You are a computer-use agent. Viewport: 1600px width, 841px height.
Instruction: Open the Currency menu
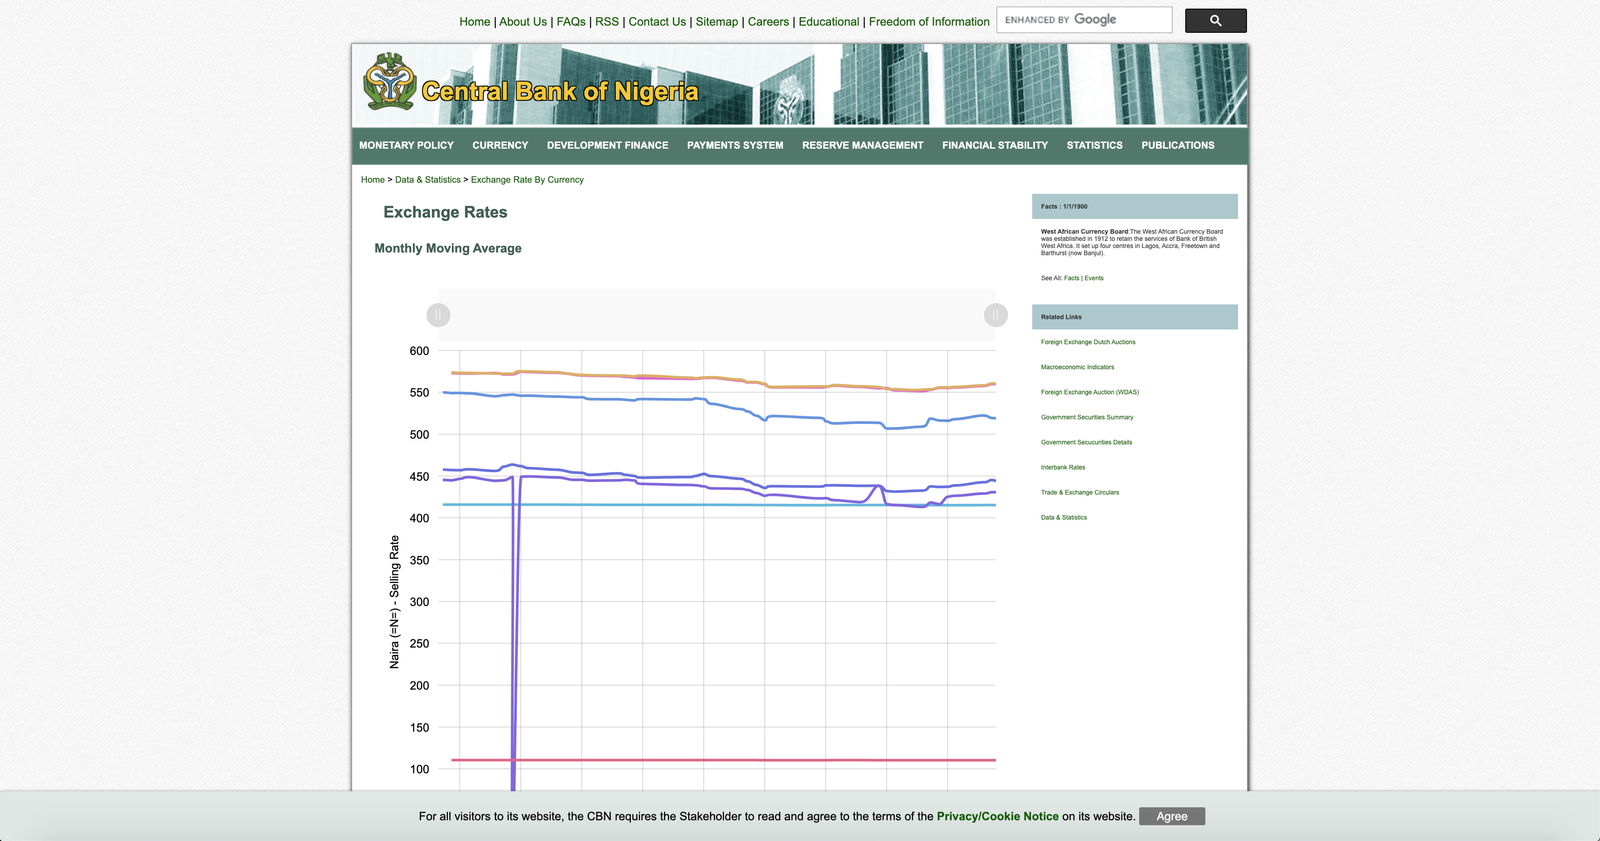click(500, 145)
